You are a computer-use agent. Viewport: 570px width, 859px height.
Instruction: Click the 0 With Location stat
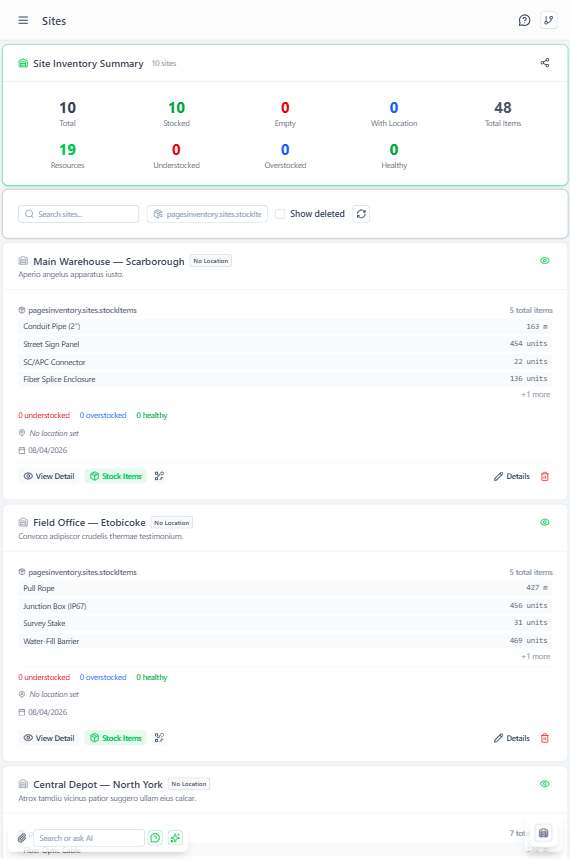point(394,113)
